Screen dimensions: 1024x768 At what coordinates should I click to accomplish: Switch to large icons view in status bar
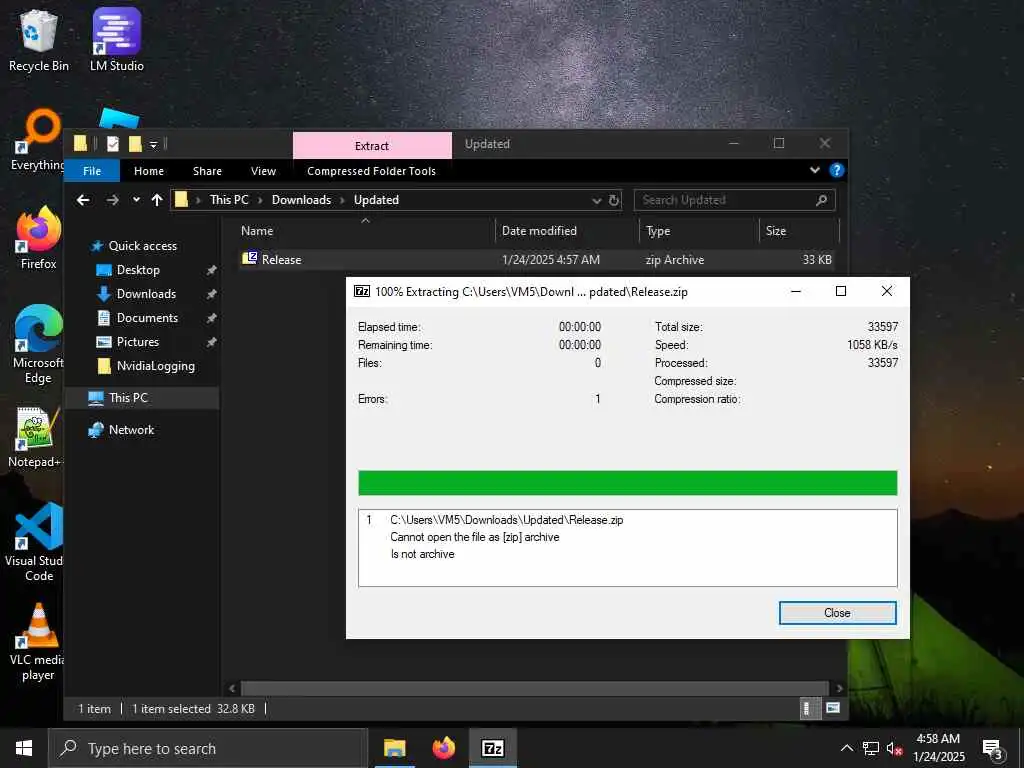click(833, 709)
